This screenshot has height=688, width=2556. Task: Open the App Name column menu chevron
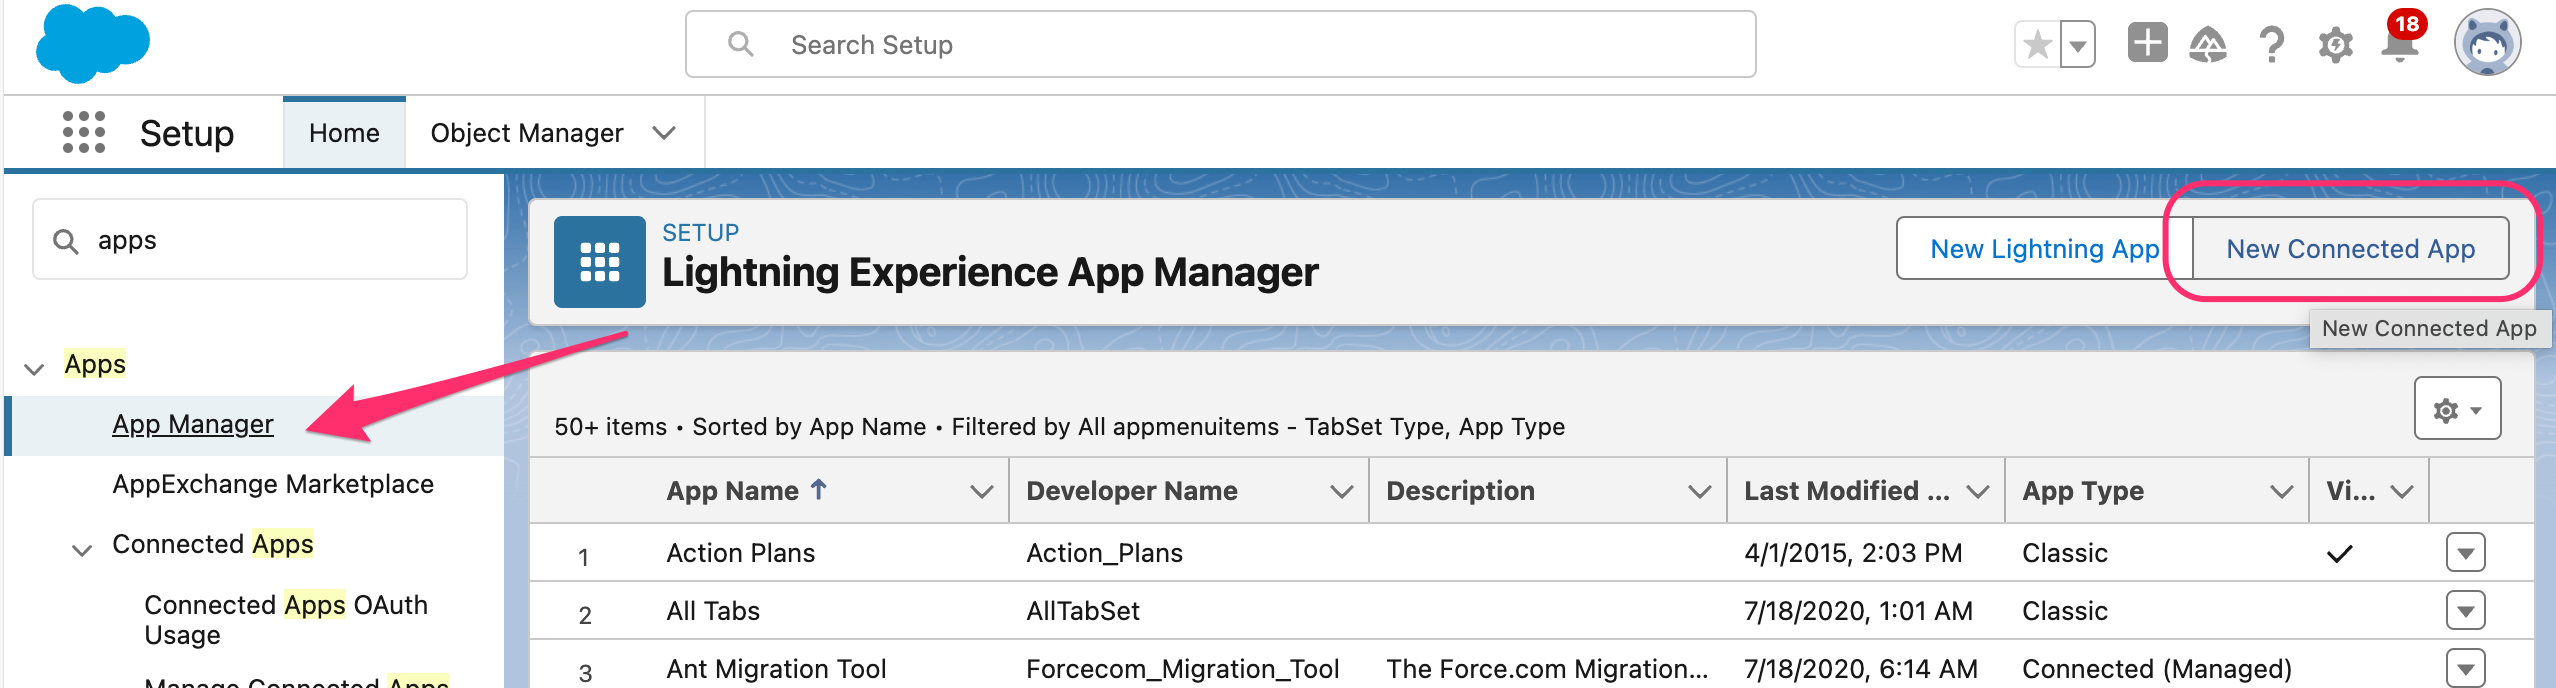(x=981, y=491)
